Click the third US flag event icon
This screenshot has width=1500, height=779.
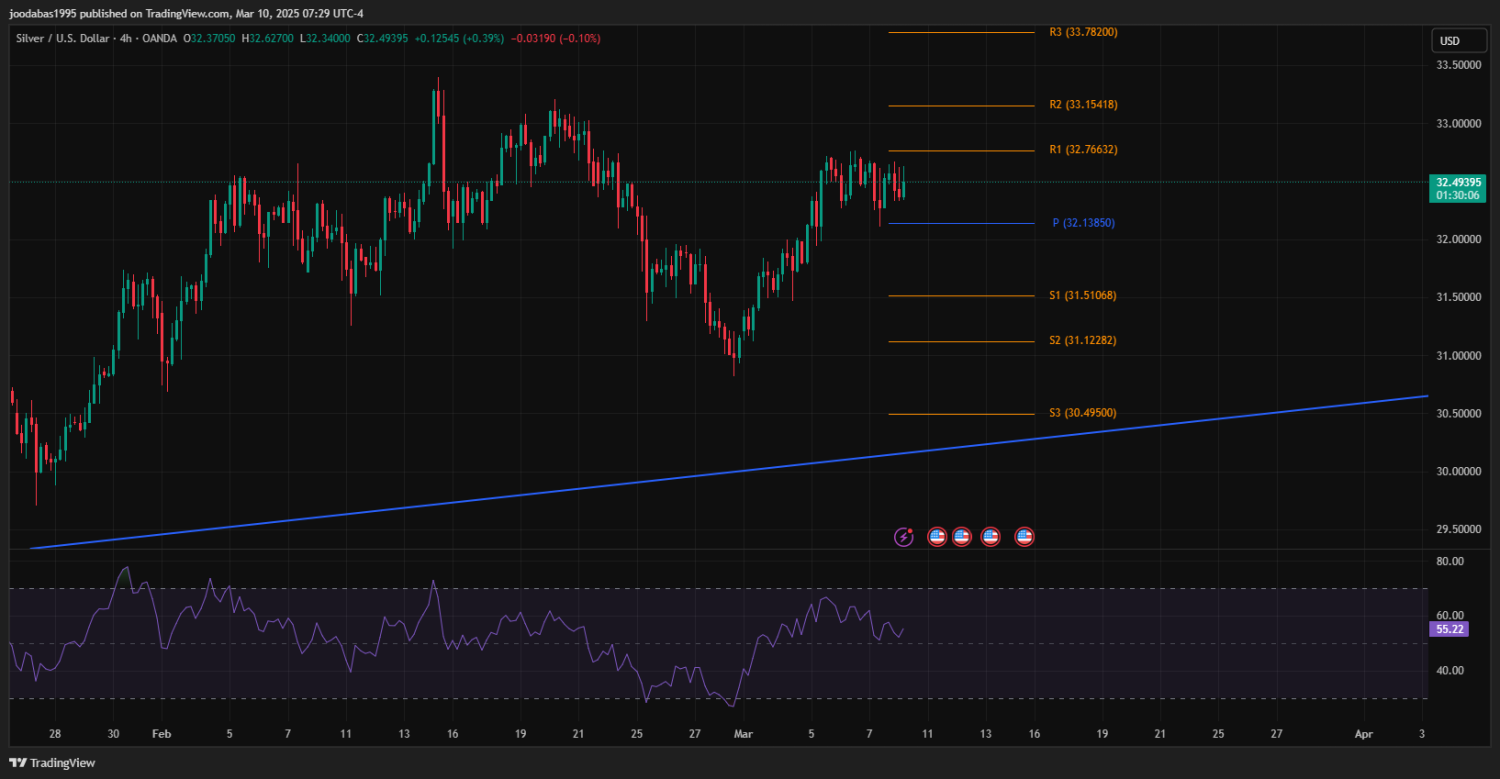(990, 537)
